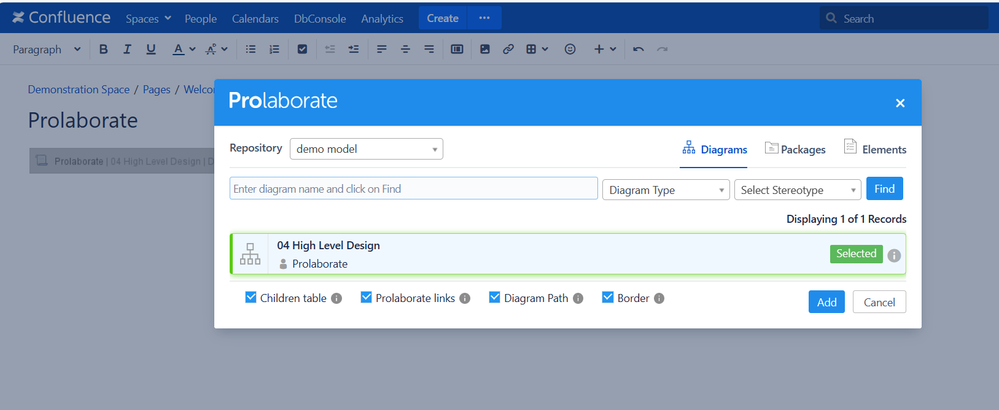
Task: Click the Prolaborate macro placeholder on page
Action: pos(122,161)
